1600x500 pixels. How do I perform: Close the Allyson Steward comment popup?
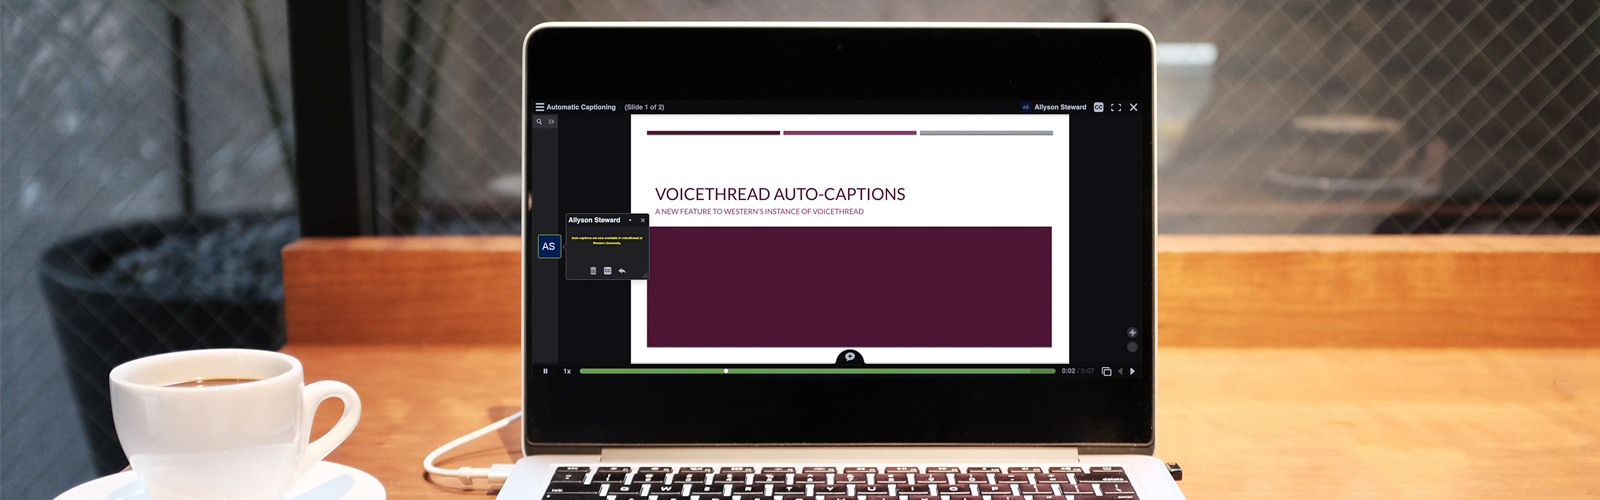pos(643,220)
